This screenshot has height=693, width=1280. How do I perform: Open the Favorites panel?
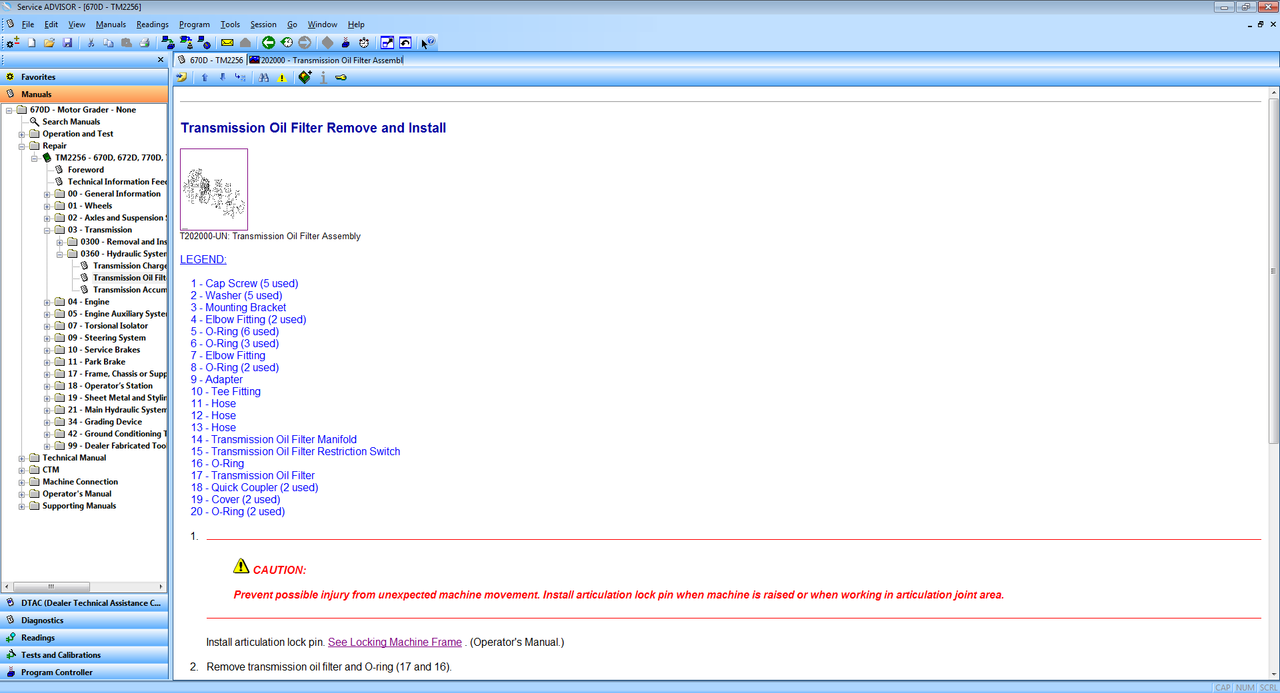pos(84,77)
